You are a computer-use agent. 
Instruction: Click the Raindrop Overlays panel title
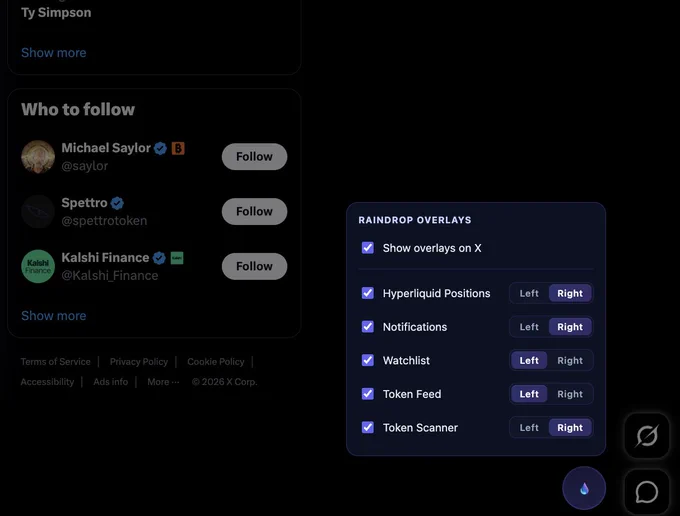(415, 220)
